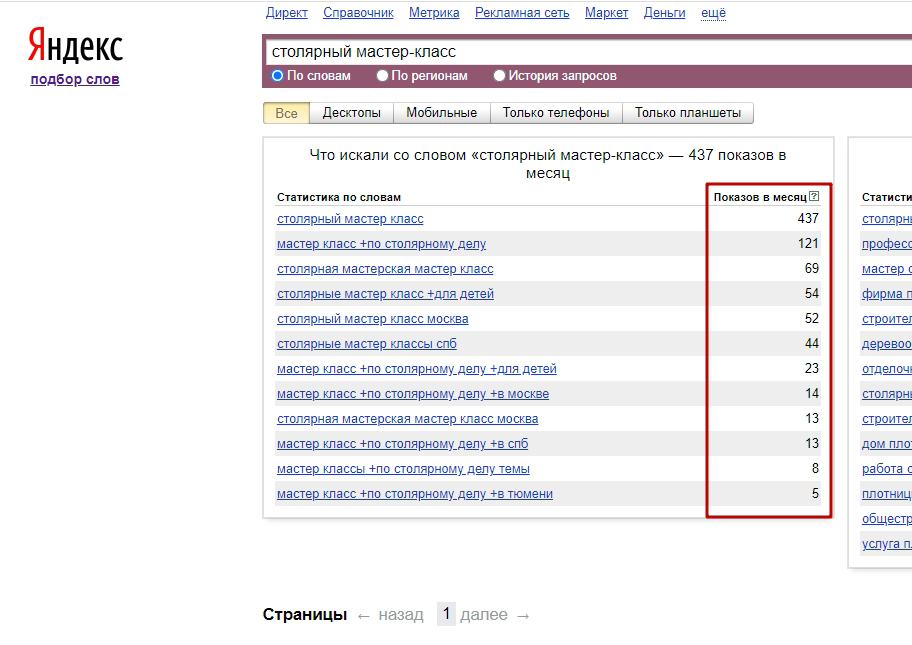Click the 52 impressions value
This screenshot has height=645, width=912.
[812, 319]
